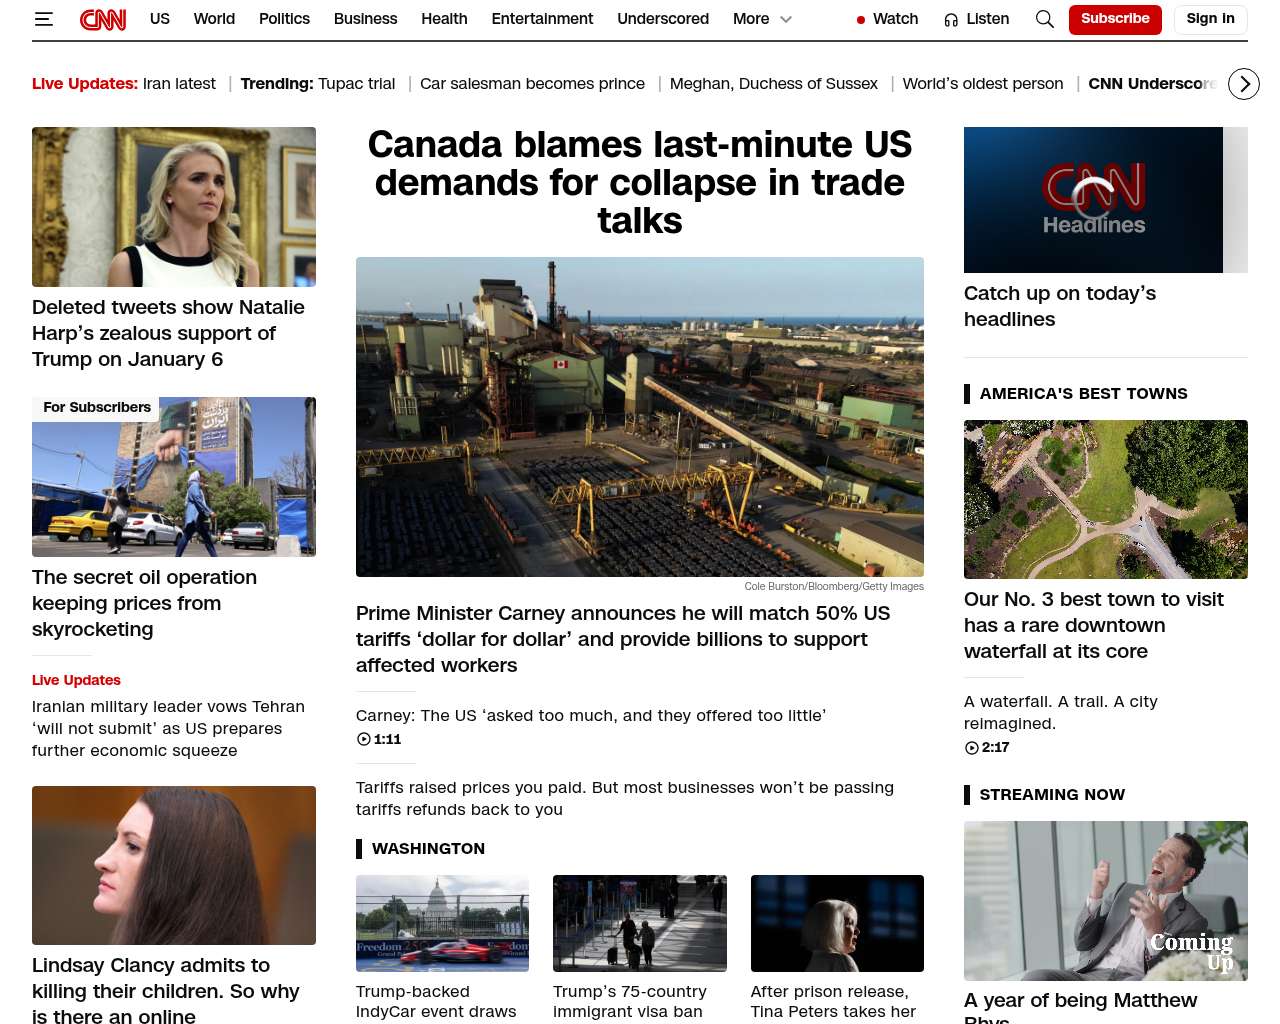Open the US section

160,19
